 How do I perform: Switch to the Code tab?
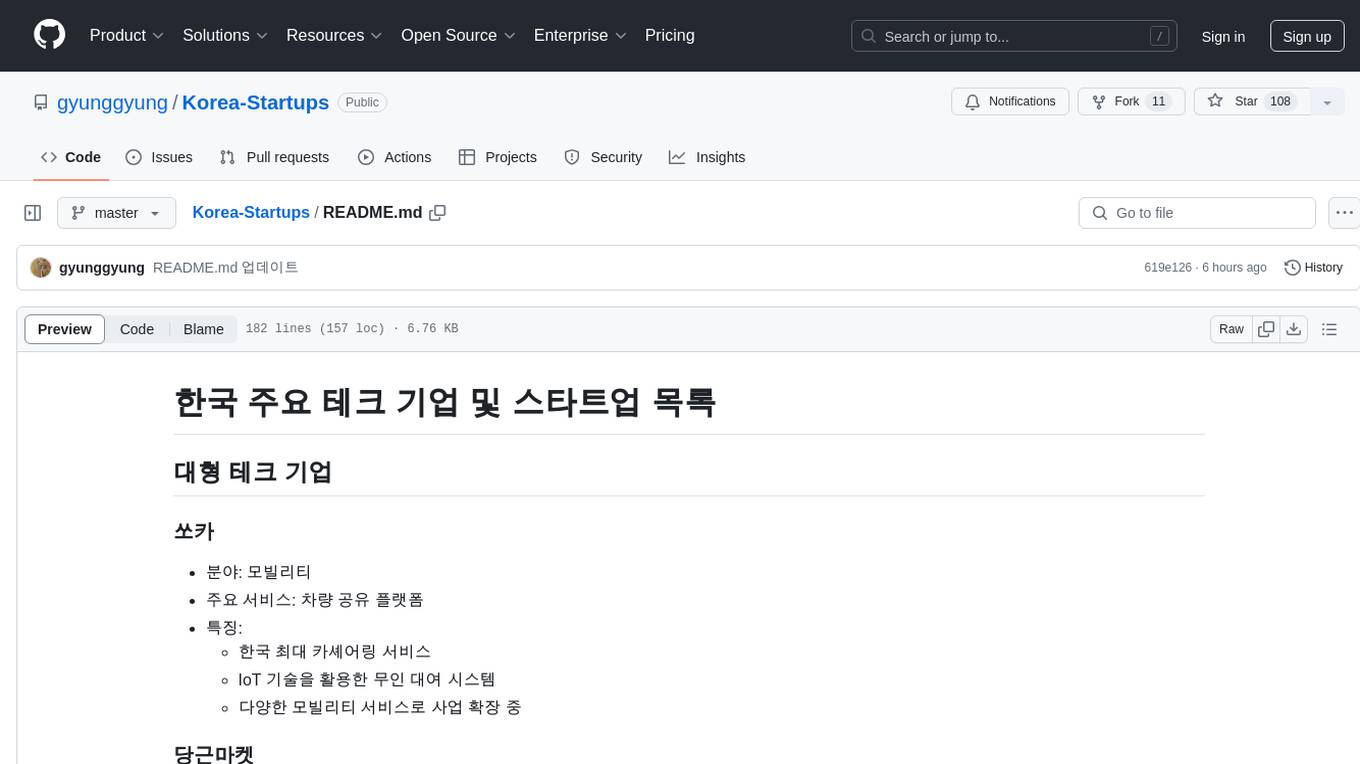click(x=71, y=157)
